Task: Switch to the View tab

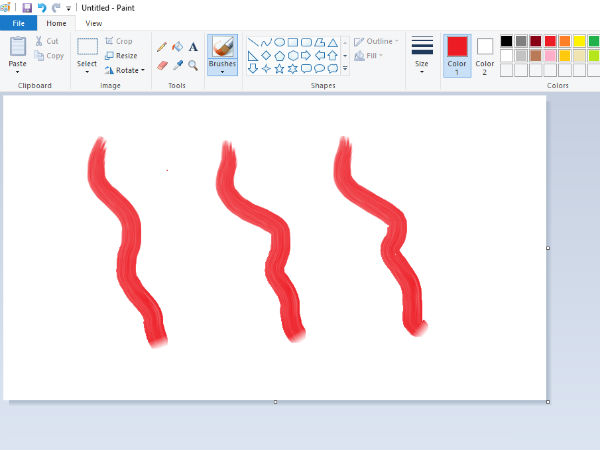Action: click(x=93, y=23)
